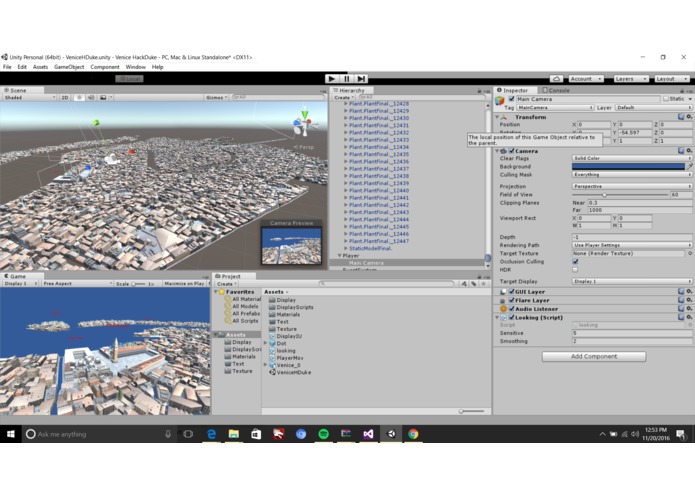Click the Add Component button

click(594, 356)
